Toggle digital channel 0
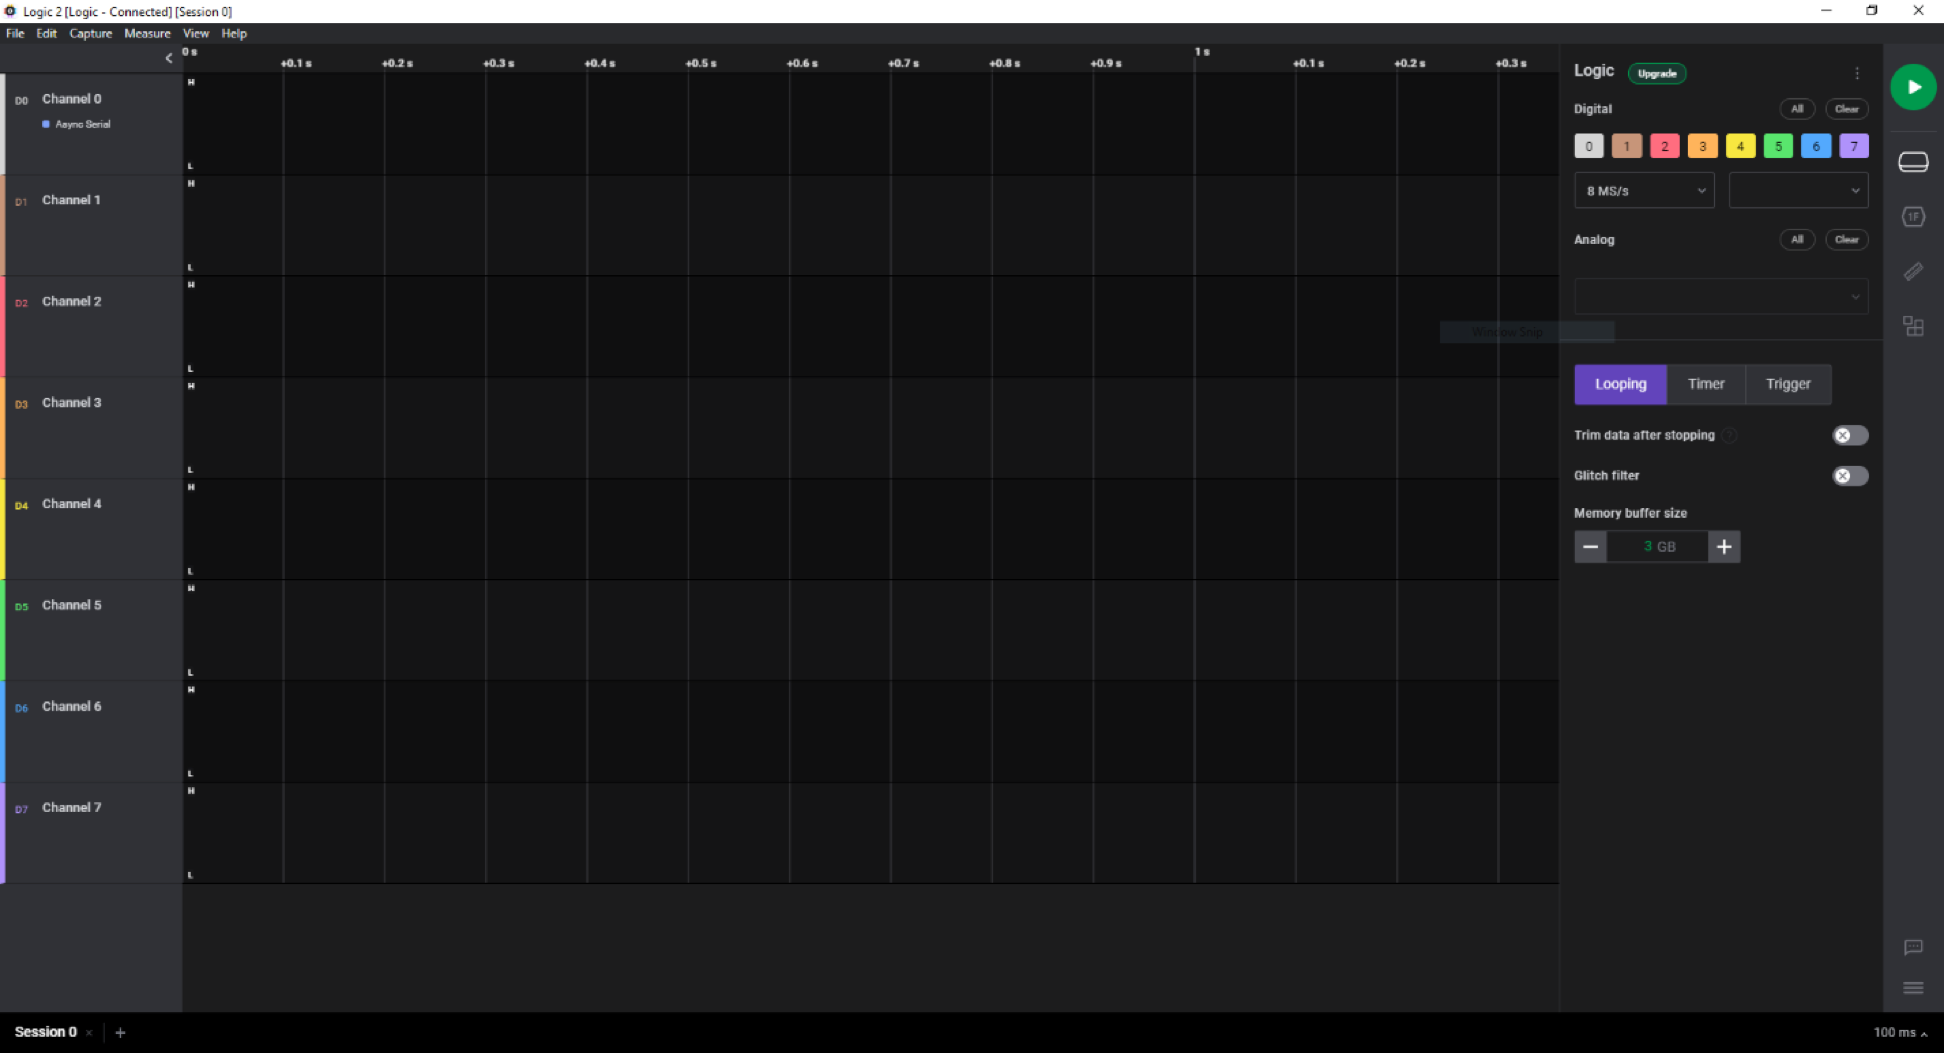1944x1053 pixels. click(x=1589, y=146)
